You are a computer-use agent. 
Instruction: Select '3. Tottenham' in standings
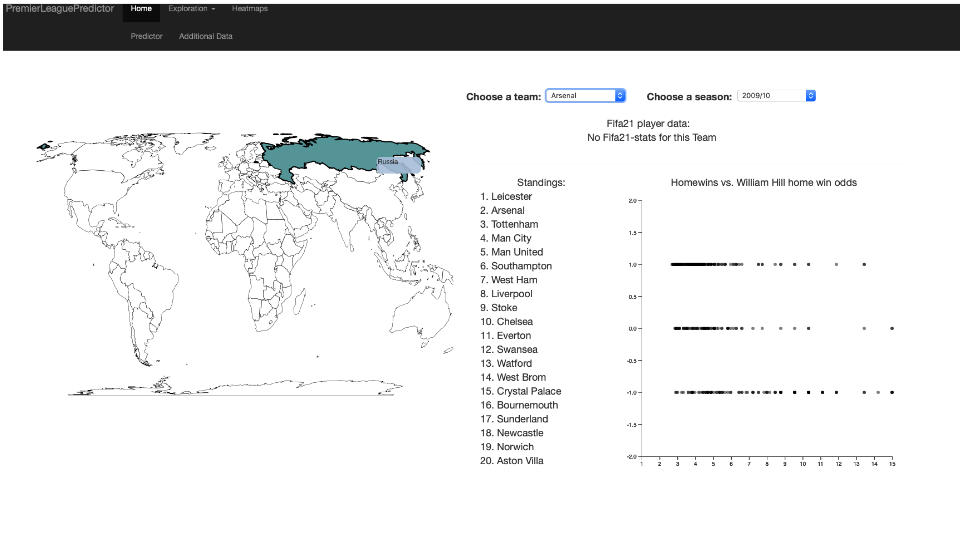click(x=509, y=224)
